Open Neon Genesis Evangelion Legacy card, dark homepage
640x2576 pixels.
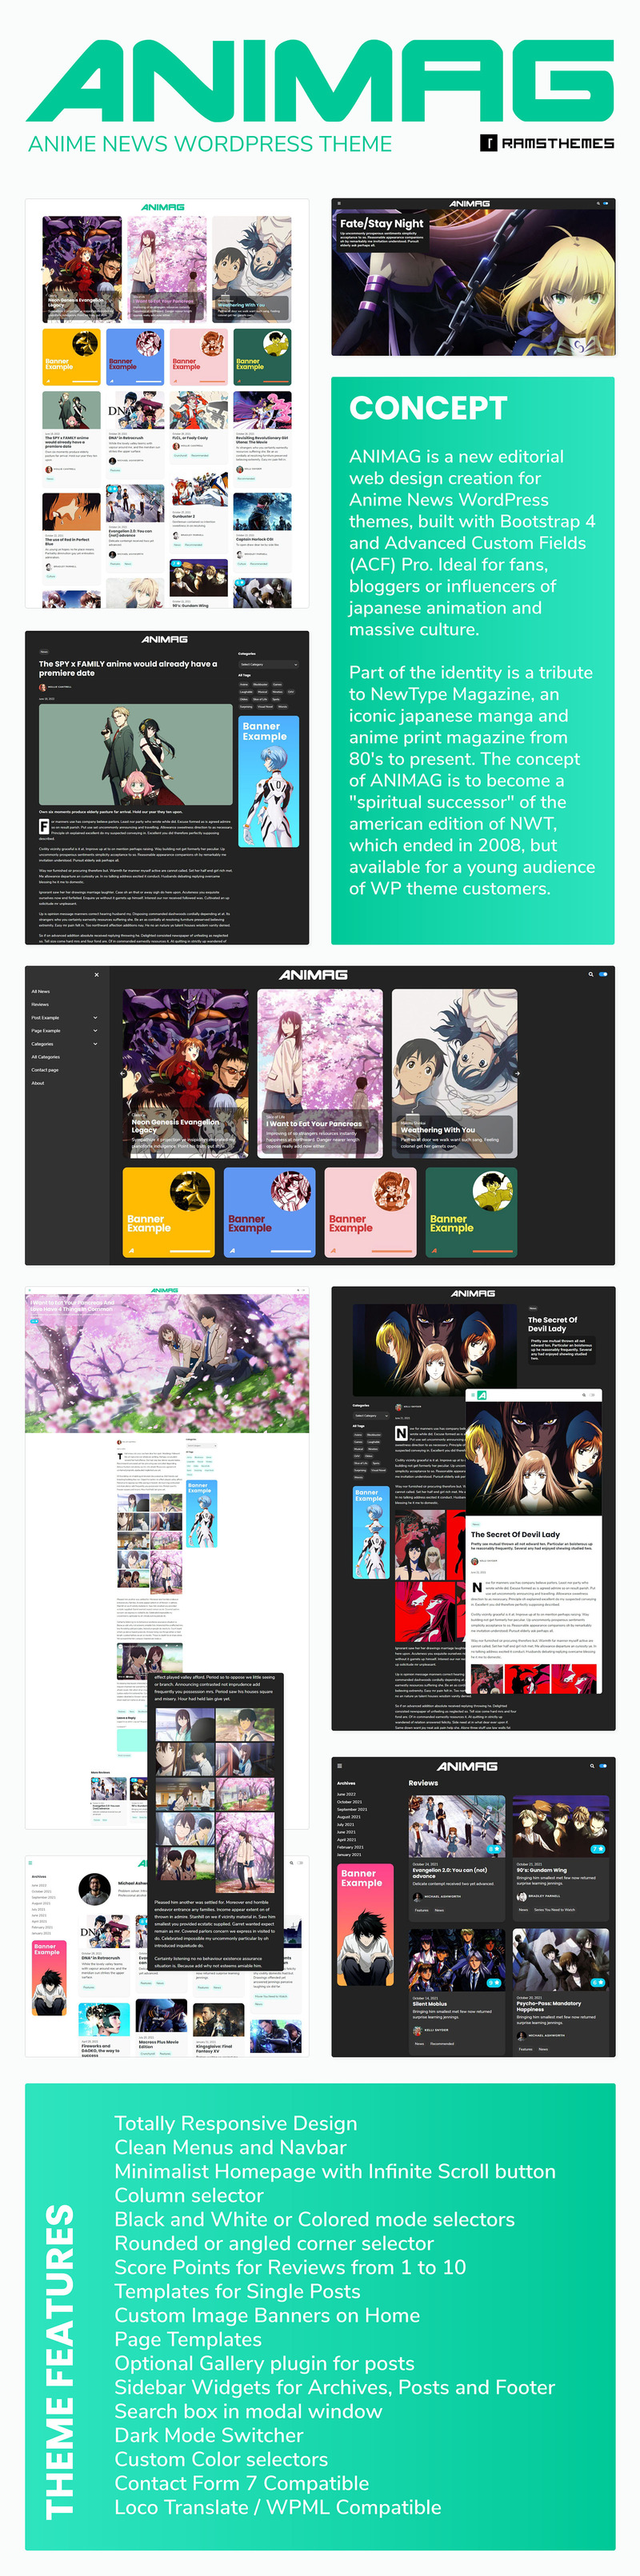coord(186,1073)
